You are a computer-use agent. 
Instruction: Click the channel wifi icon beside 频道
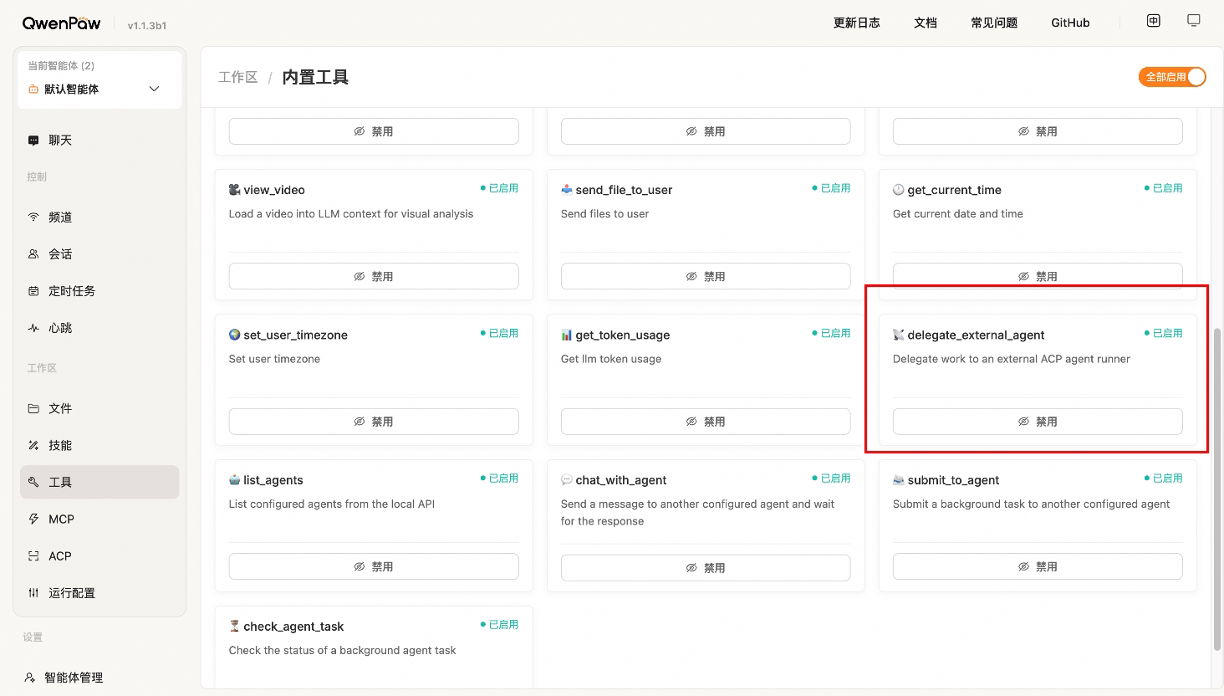click(34, 217)
